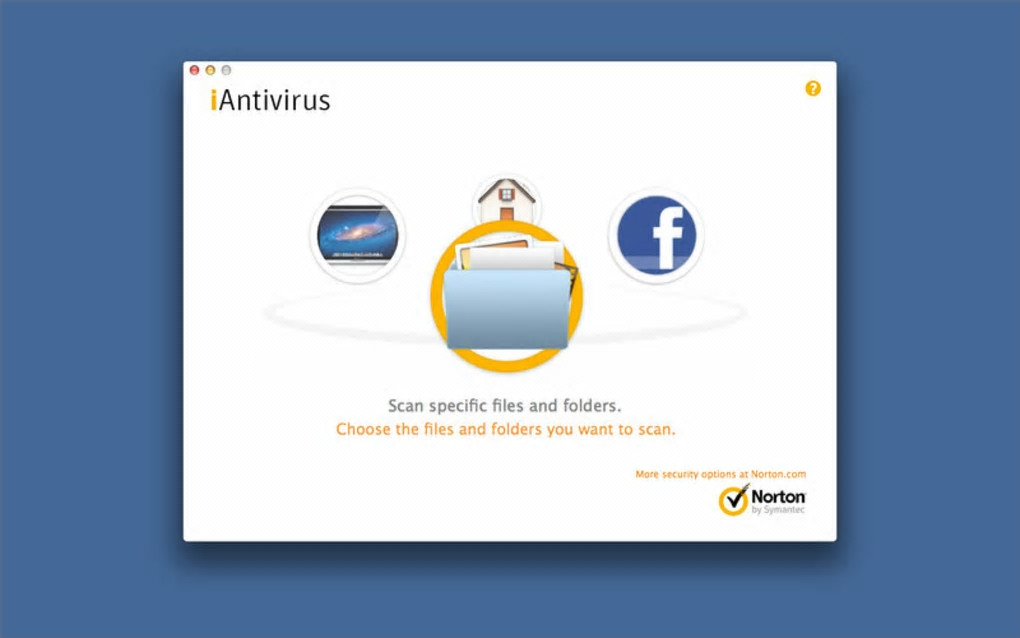Follow the 'More security options at Norton.com' link

(x=720, y=474)
